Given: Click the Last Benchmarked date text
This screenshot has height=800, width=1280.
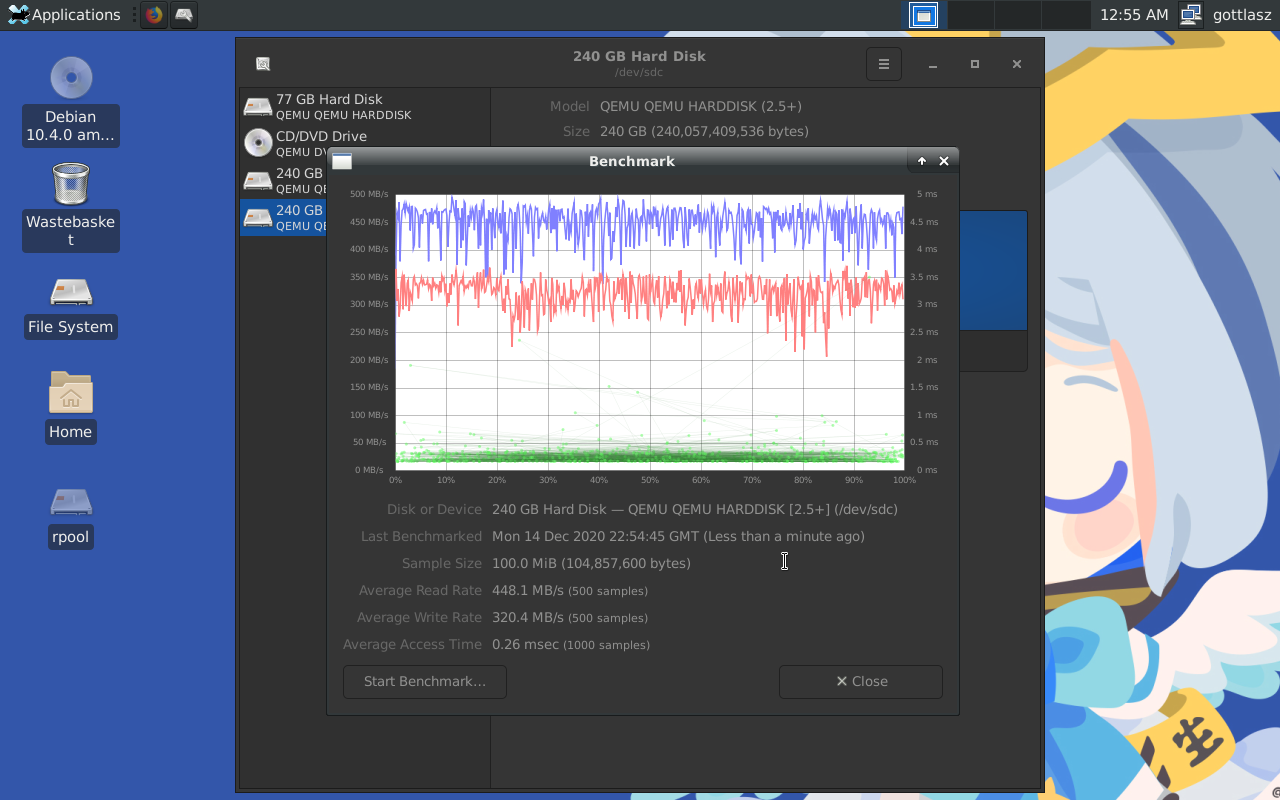Looking at the screenshot, I should point(678,536).
